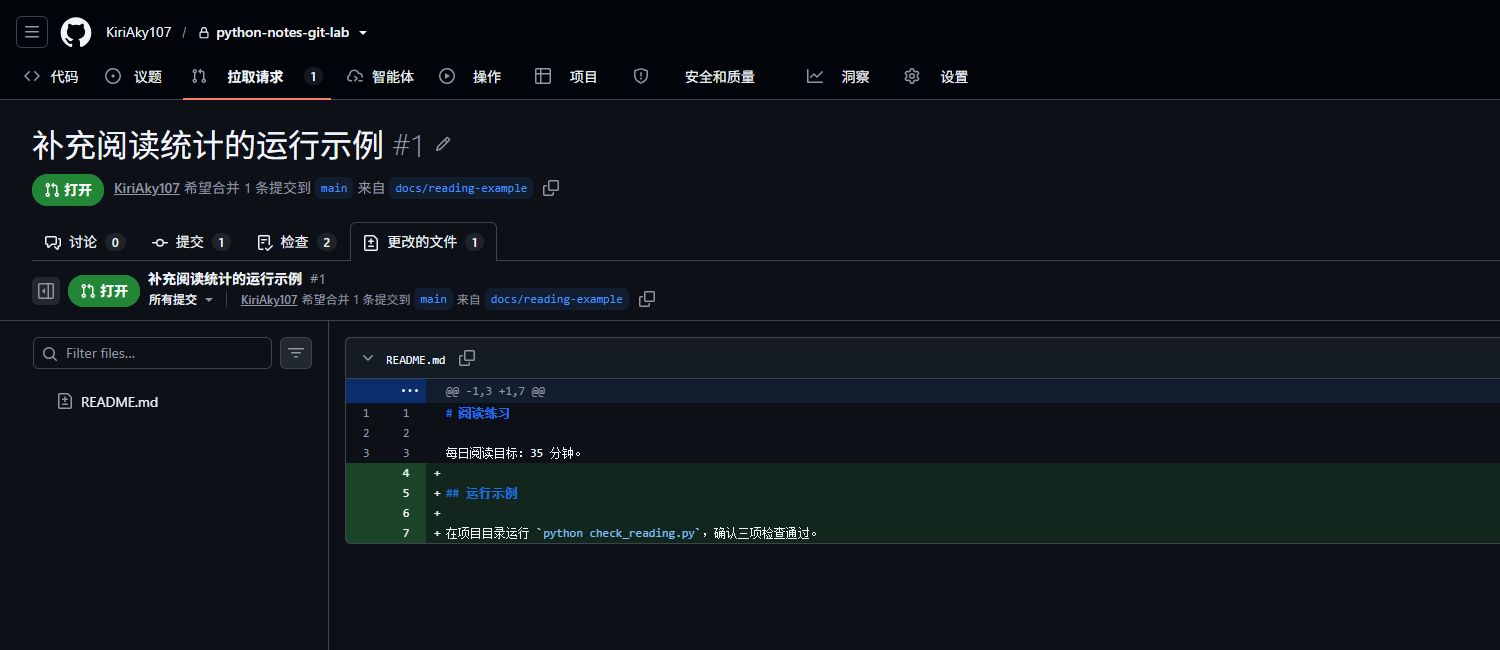Open main branch label in sticky header

coord(433,299)
